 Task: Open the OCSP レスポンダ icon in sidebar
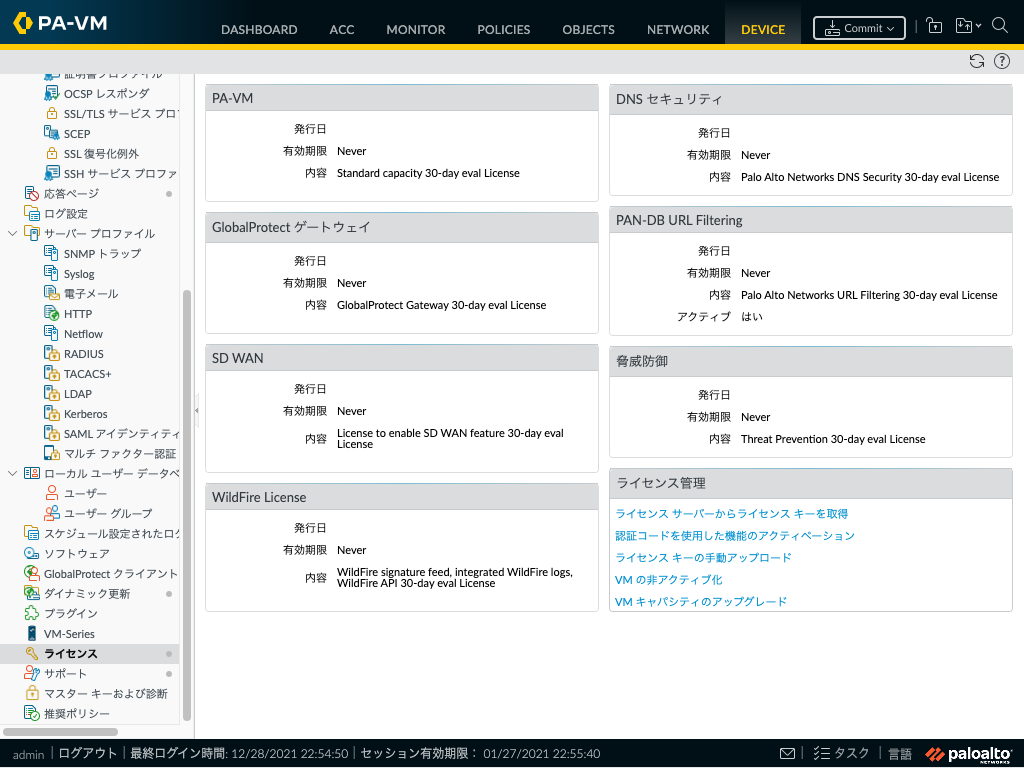[52, 93]
